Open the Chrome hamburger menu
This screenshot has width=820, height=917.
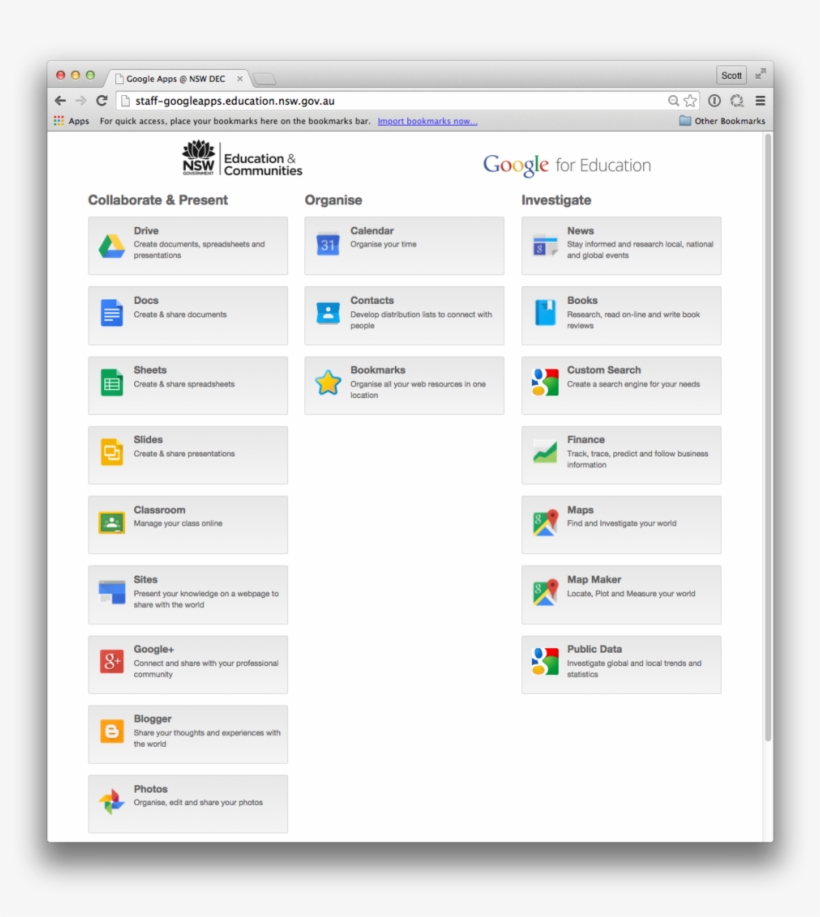[x=760, y=101]
